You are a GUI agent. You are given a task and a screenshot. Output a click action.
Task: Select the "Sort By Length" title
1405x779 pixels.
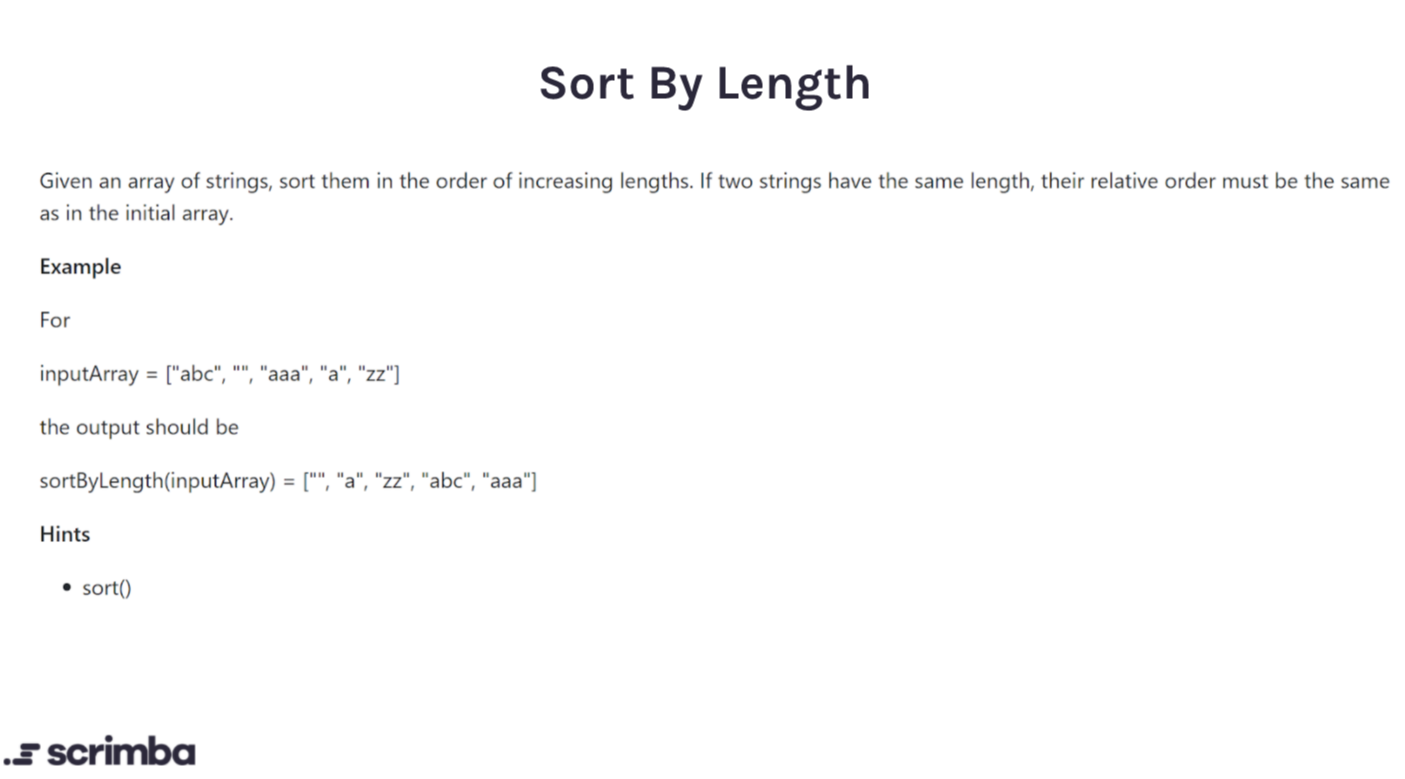tap(704, 82)
